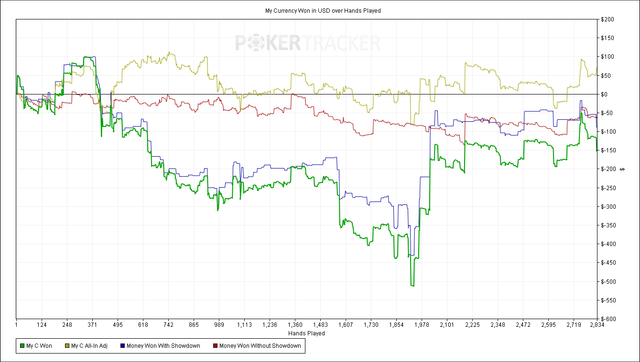Click the chart title 'My Currency Won in USD over Hands Played'
The image size is (640, 362).
323,11
